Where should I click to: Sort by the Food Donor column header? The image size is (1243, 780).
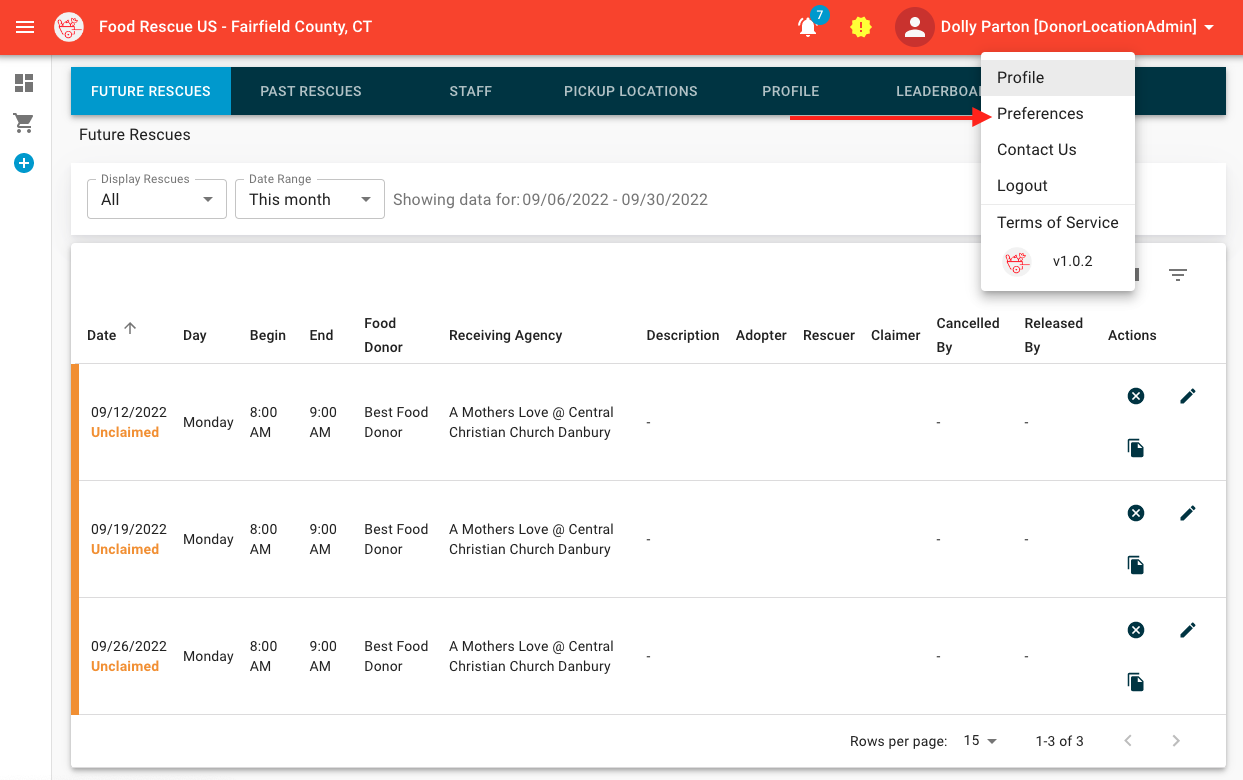coord(383,336)
